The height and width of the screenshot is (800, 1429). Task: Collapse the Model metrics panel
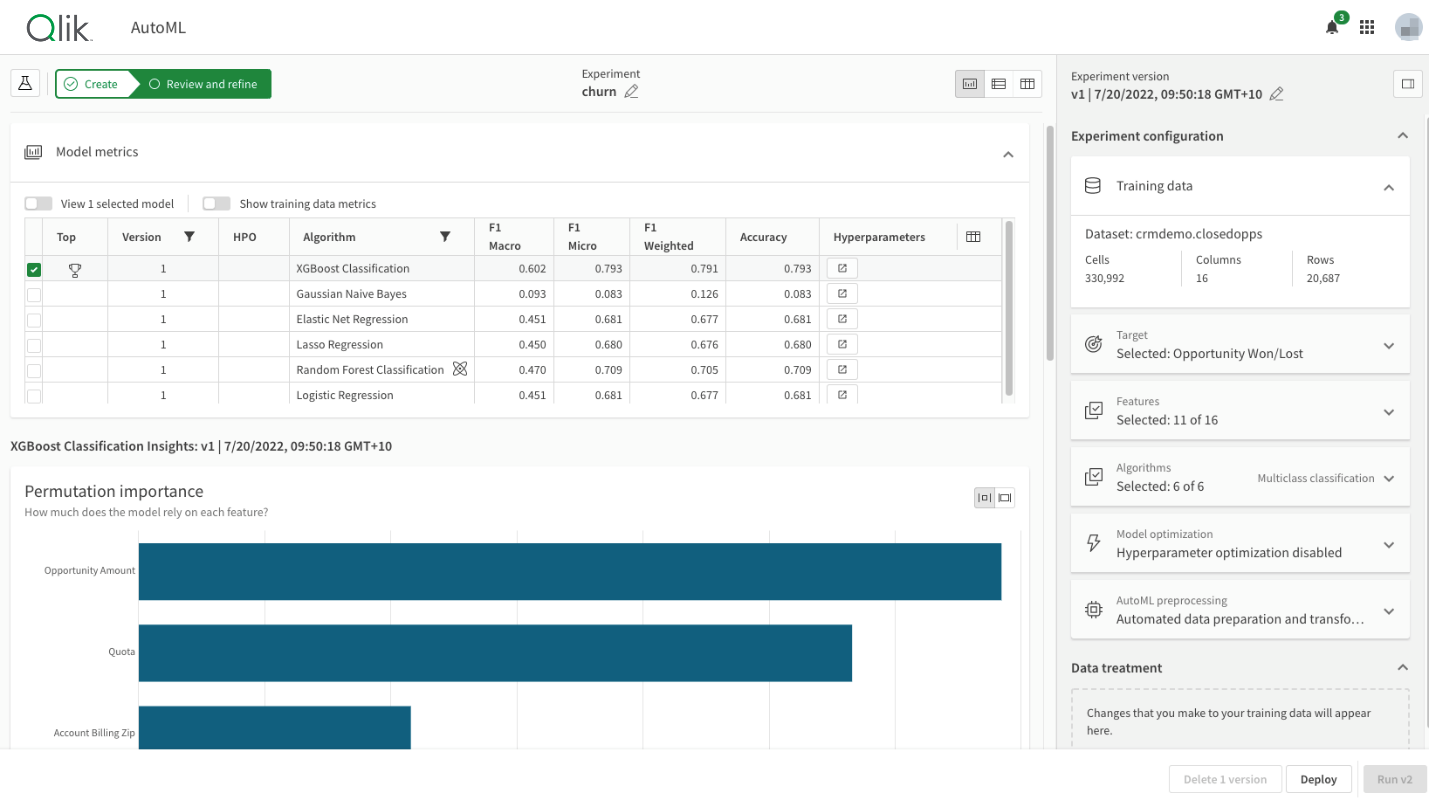tap(1008, 154)
